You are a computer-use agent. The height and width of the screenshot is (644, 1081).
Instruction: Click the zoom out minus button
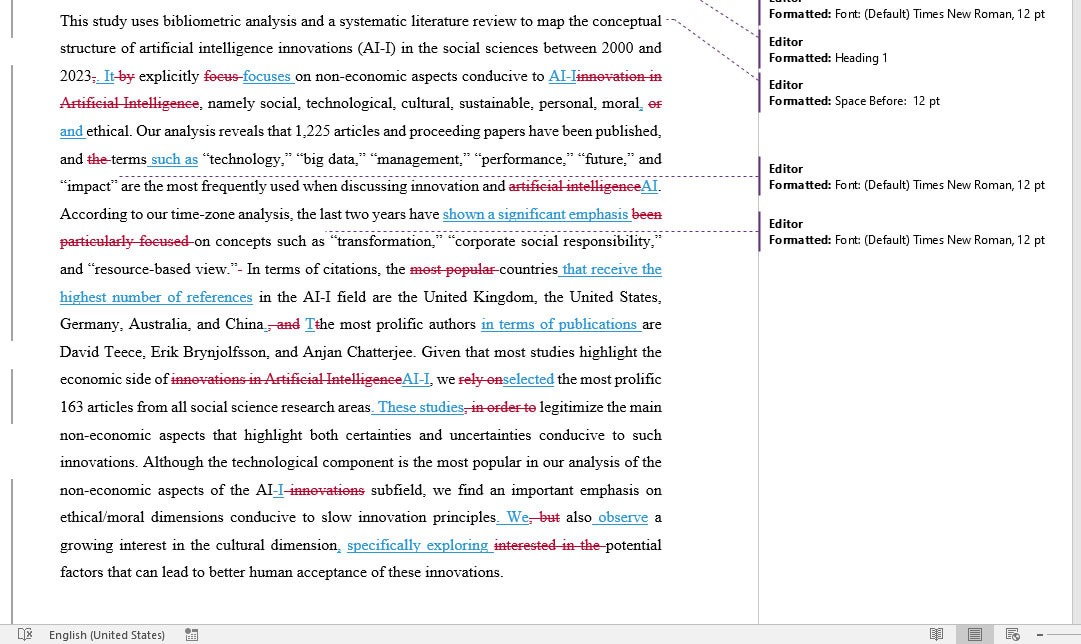tap(1040, 634)
